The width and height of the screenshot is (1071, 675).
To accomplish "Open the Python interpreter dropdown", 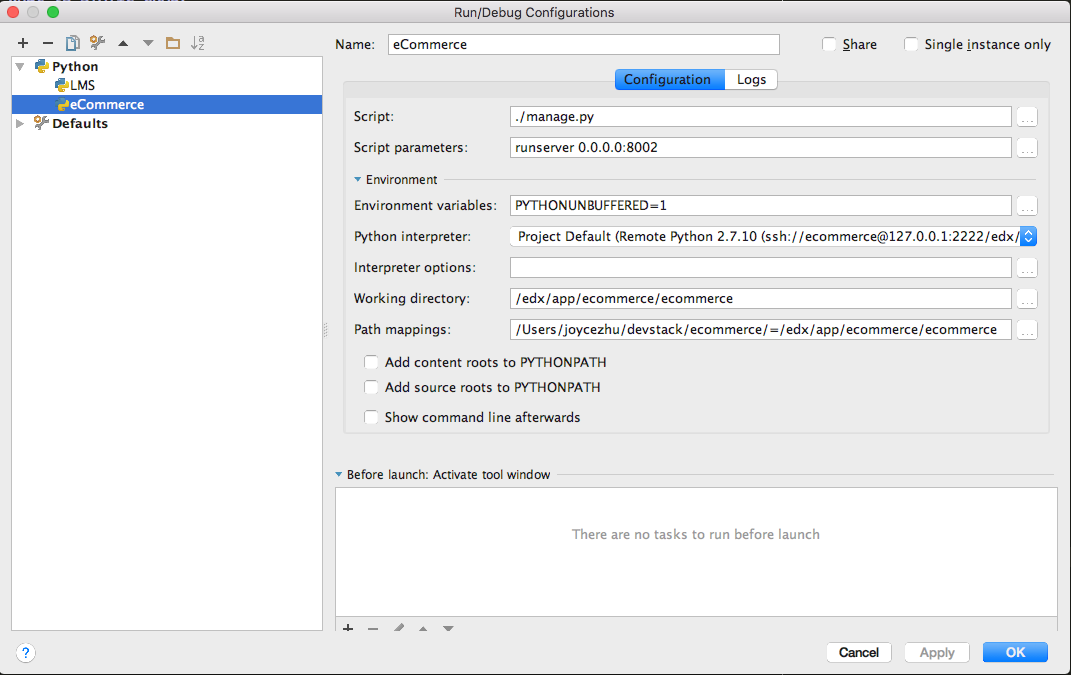I will 1027,237.
